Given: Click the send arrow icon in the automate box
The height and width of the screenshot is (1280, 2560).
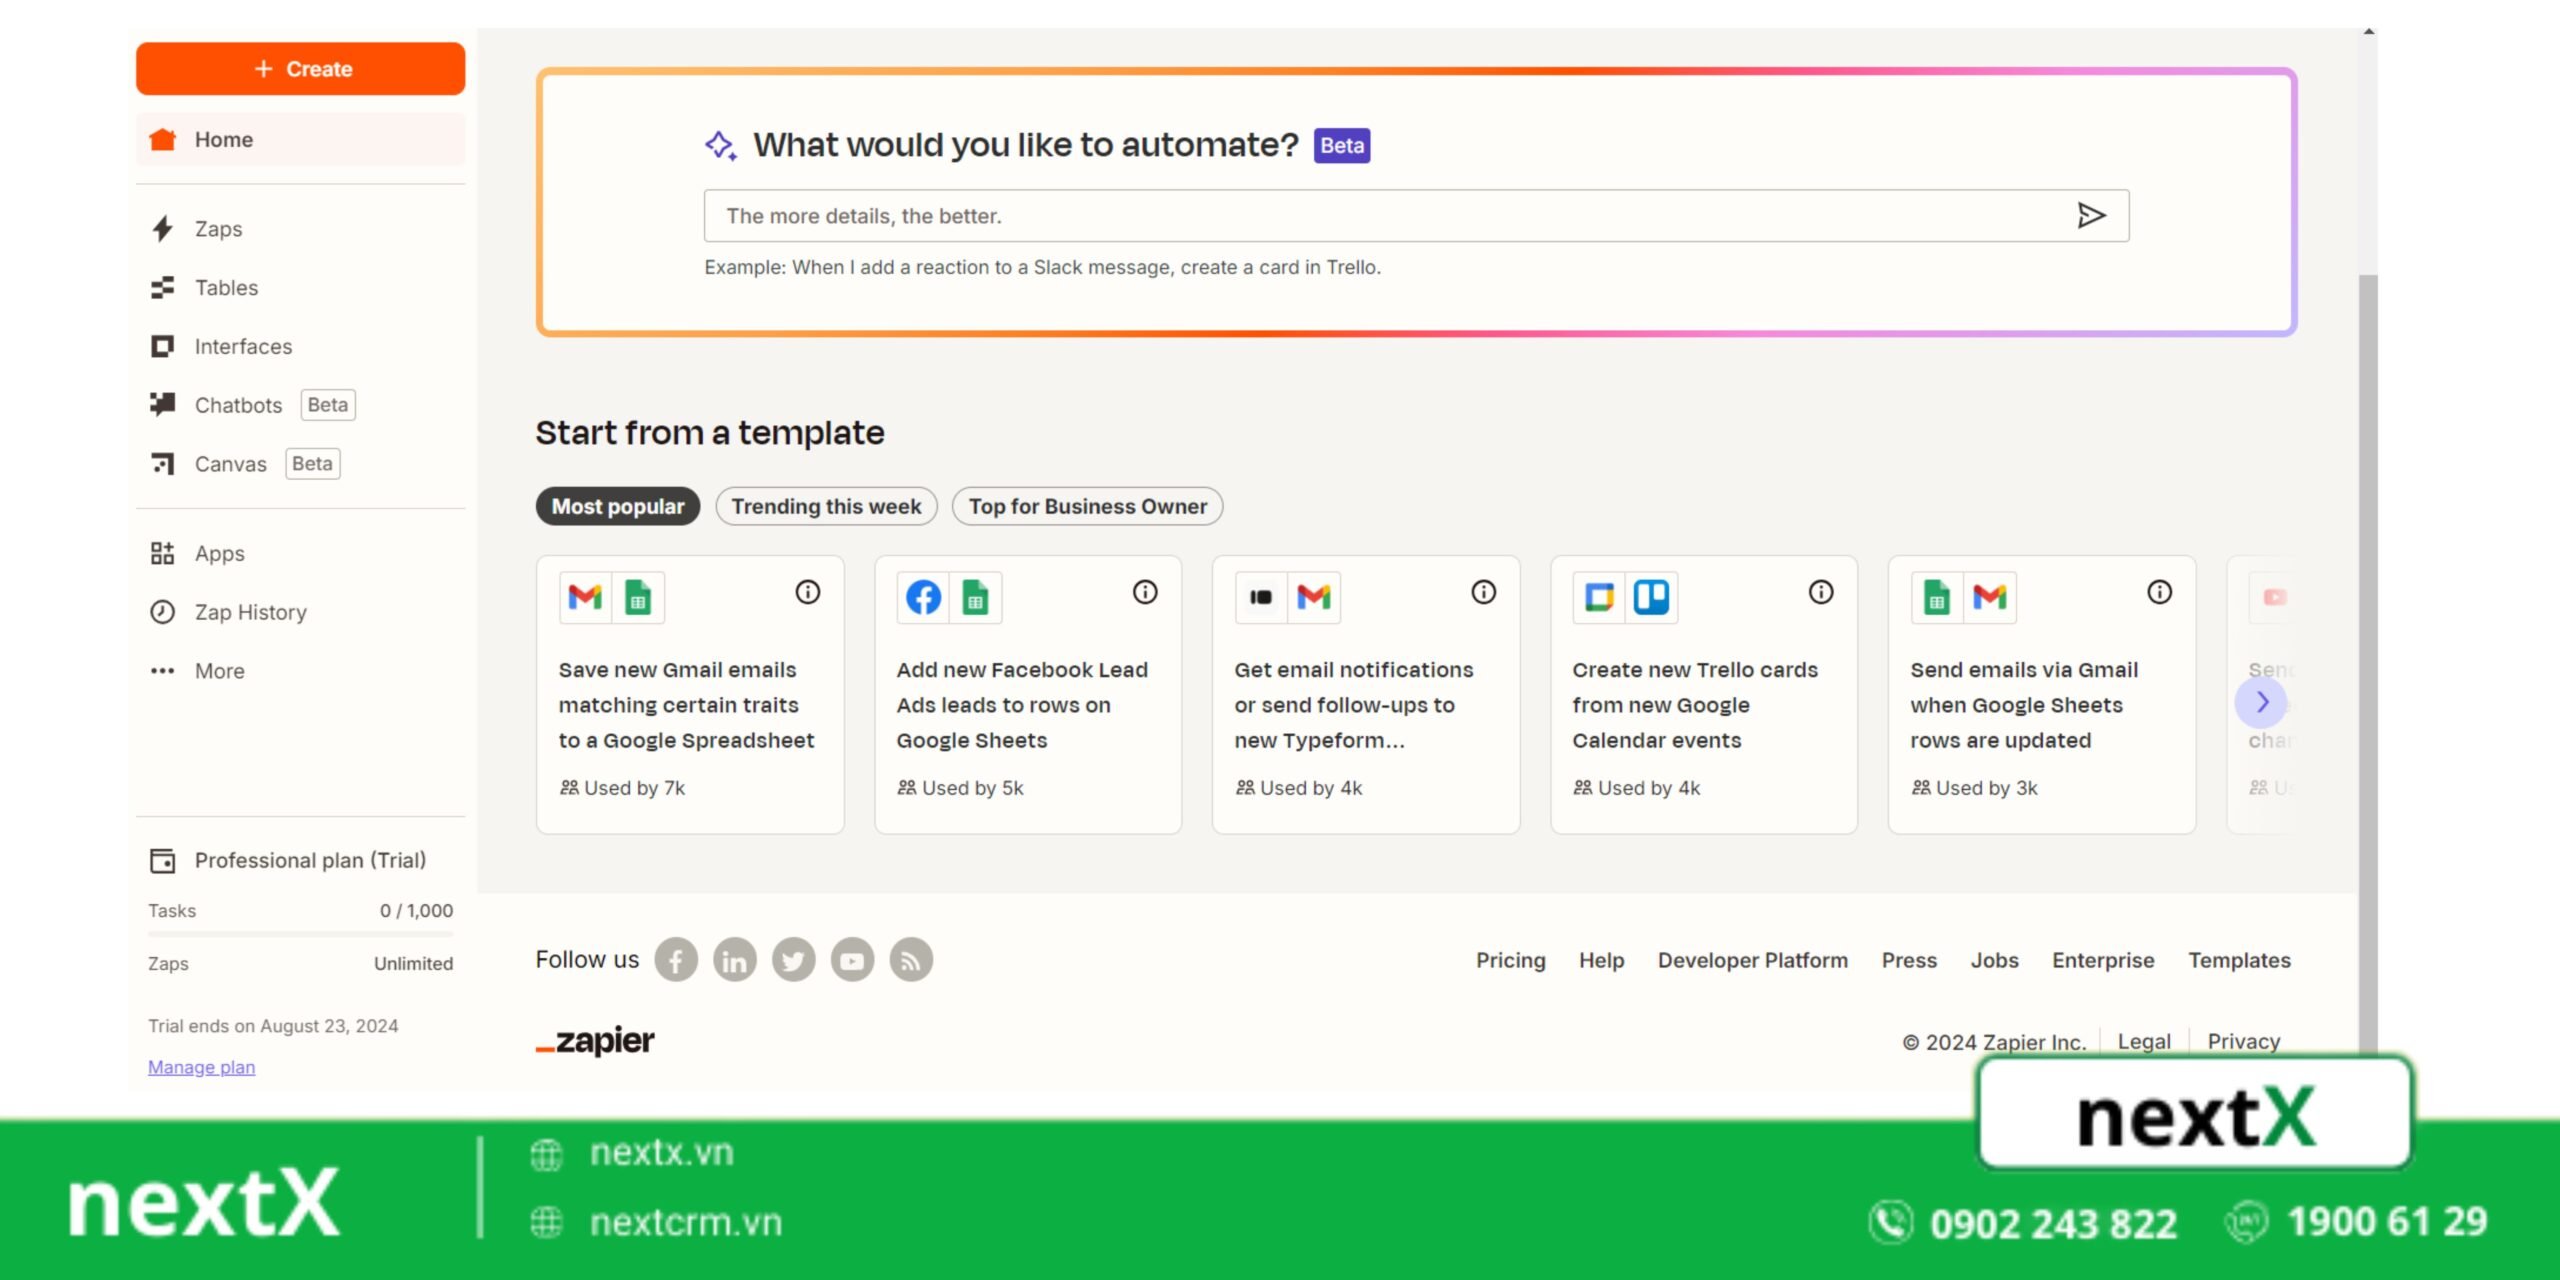Looking at the screenshot, I should click(2090, 215).
